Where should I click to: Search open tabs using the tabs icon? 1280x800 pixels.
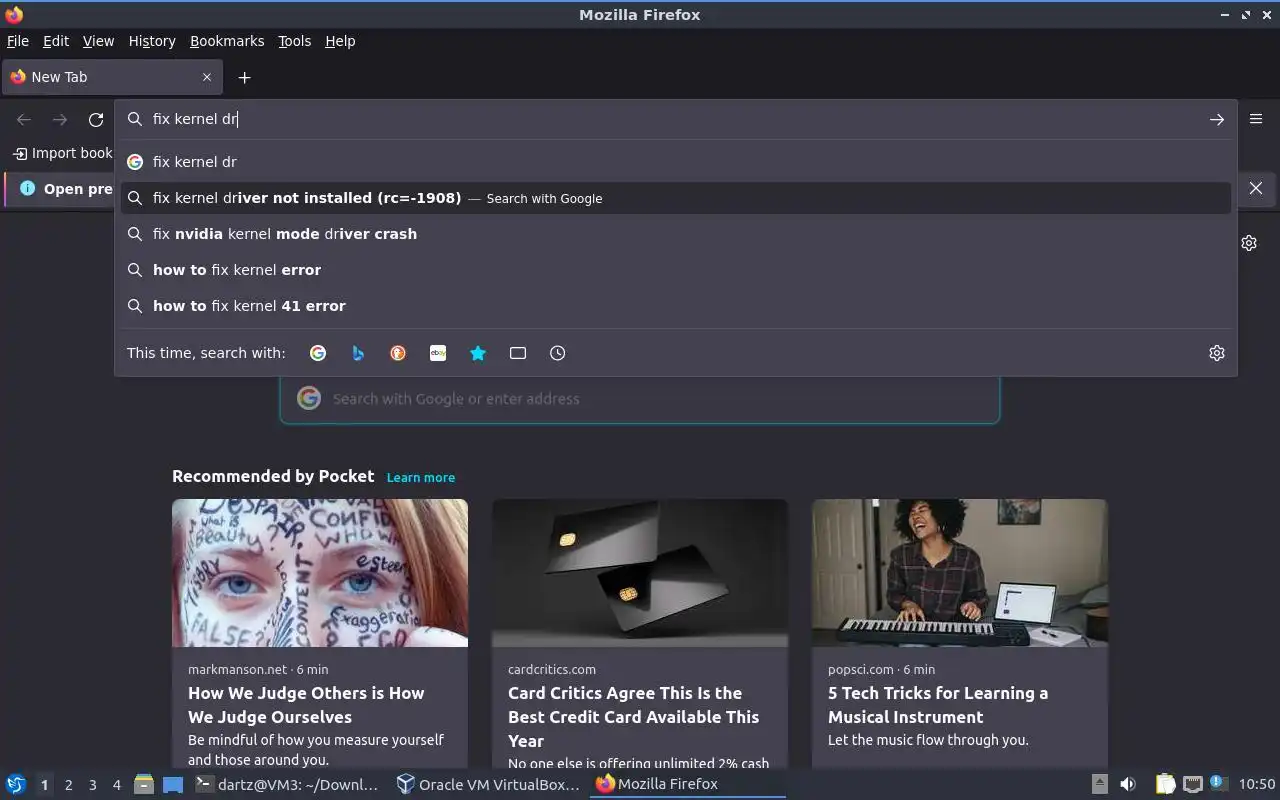tap(518, 353)
